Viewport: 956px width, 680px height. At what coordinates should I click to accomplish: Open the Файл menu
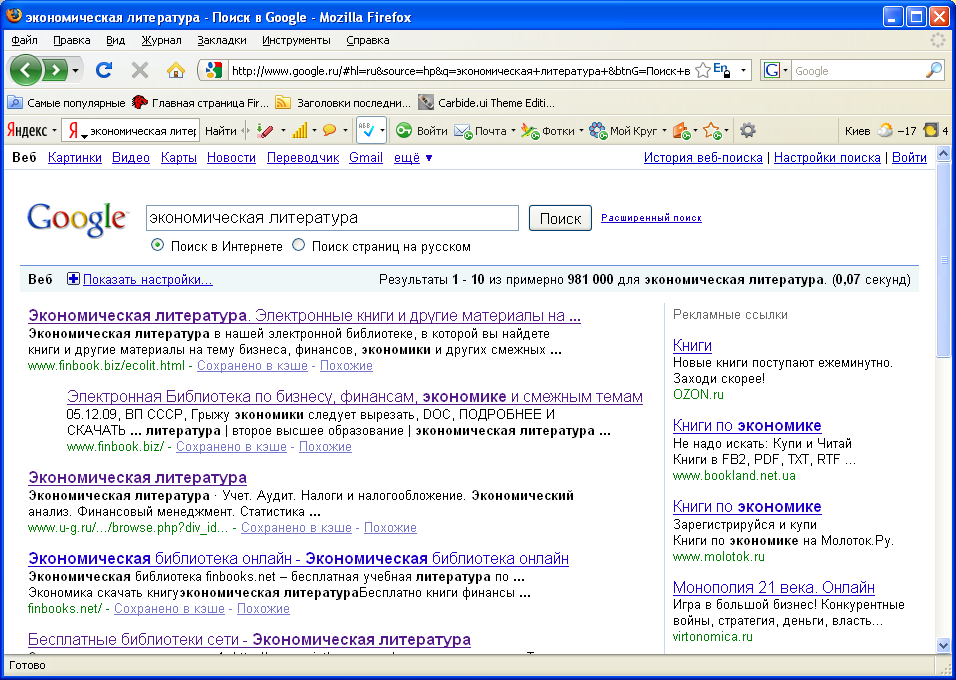coord(24,40)
